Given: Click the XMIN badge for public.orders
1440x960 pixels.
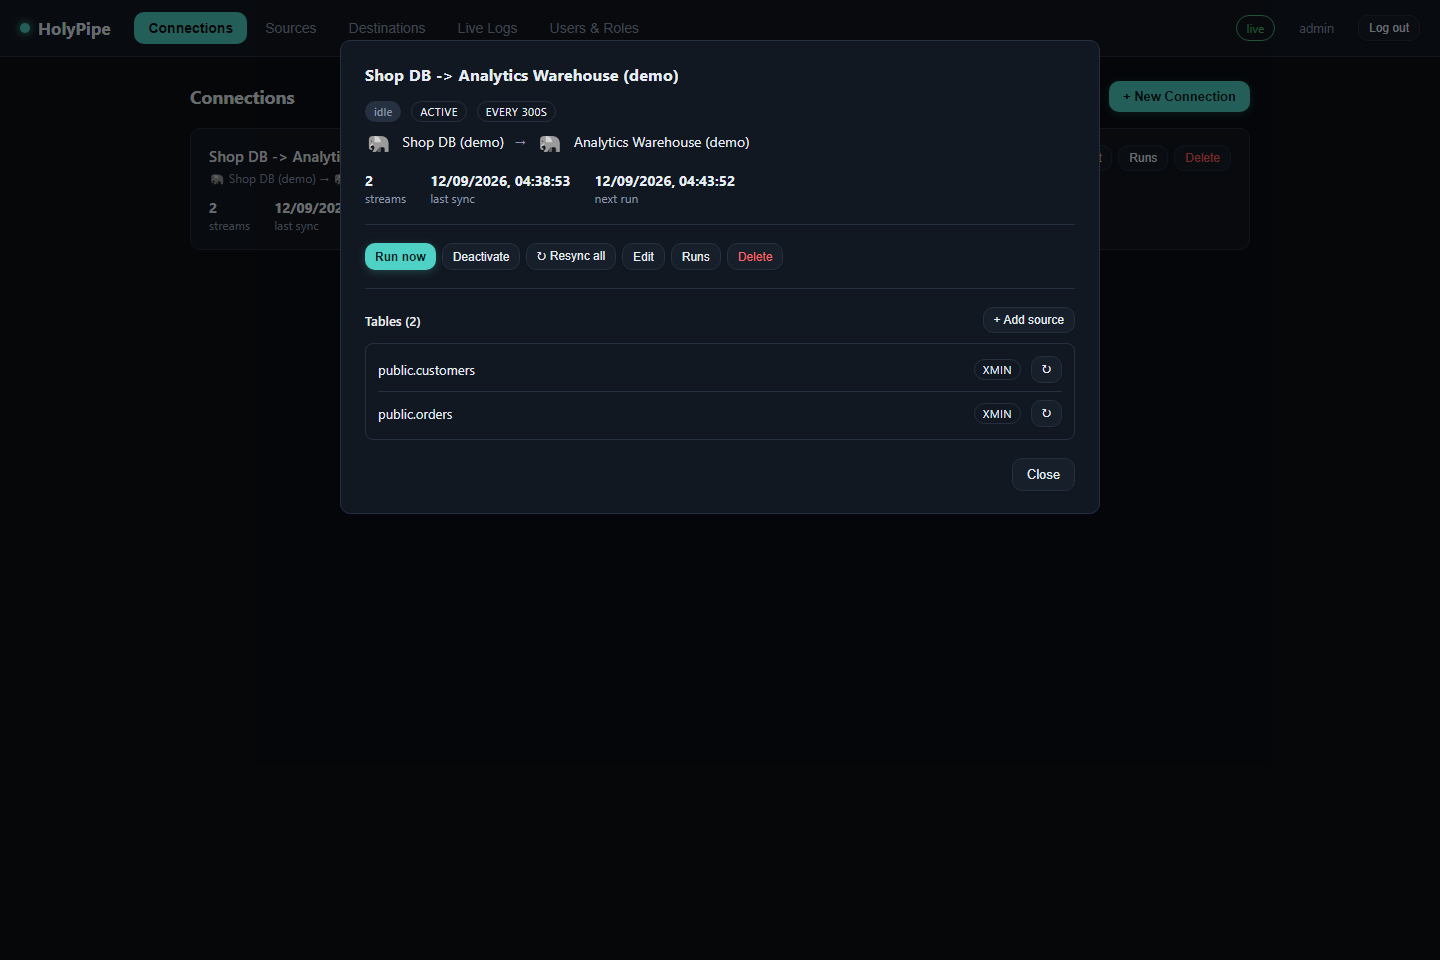Looking at the screenshot, I should coord(997,414).
